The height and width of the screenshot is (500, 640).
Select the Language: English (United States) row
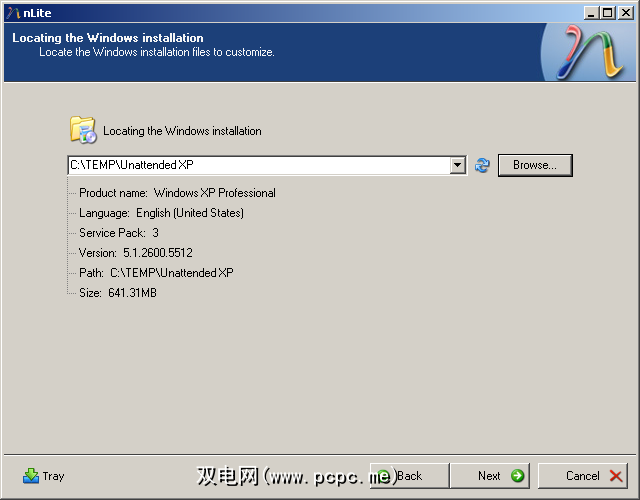click(161, 213)
